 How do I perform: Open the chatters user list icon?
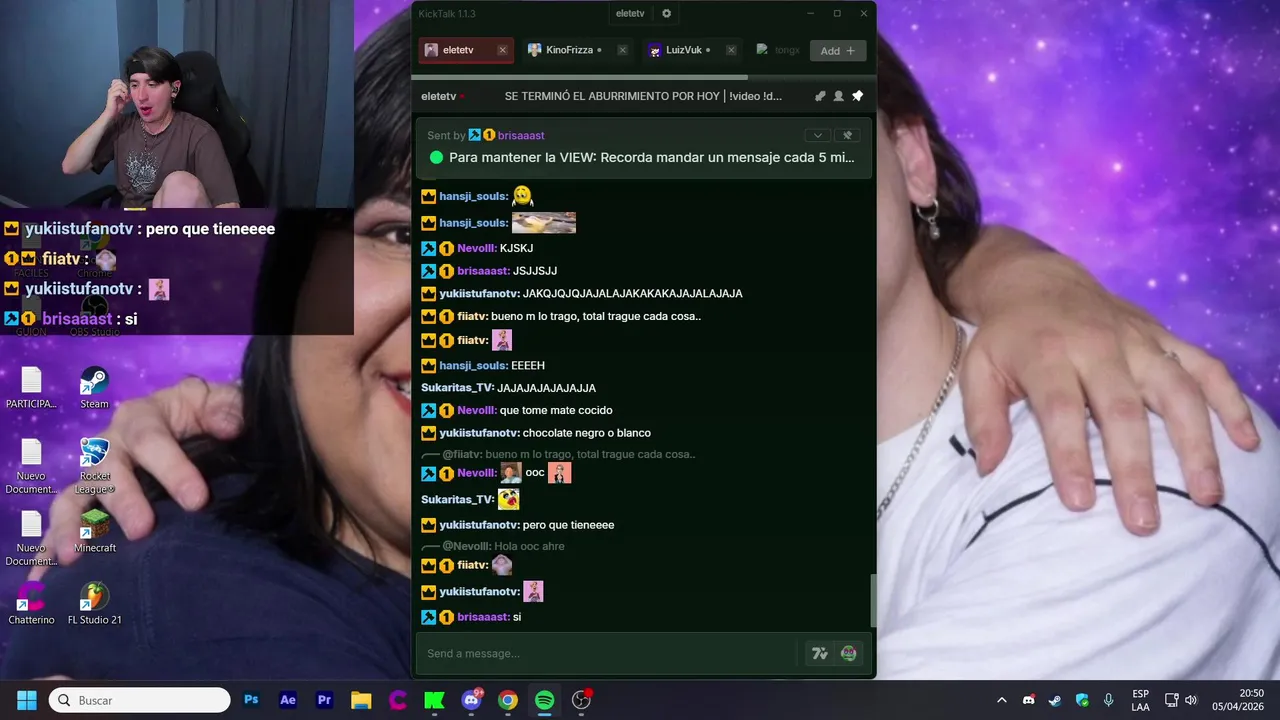[x=839, y=96]
